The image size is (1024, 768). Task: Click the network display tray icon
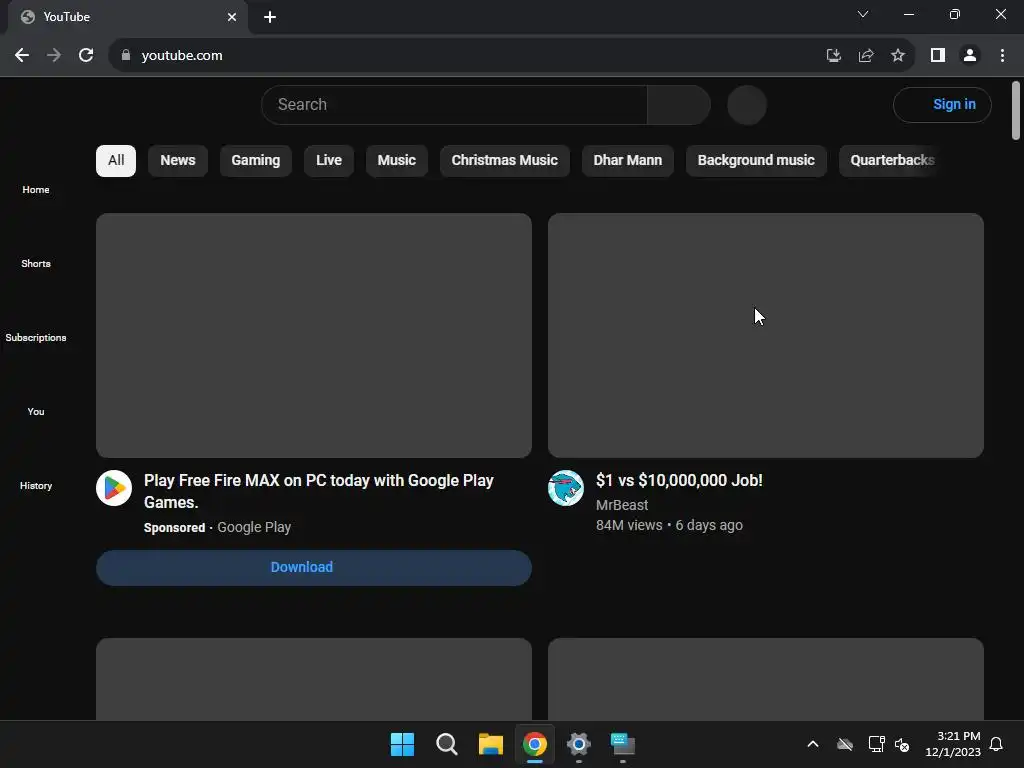click(x=876, y=744)
